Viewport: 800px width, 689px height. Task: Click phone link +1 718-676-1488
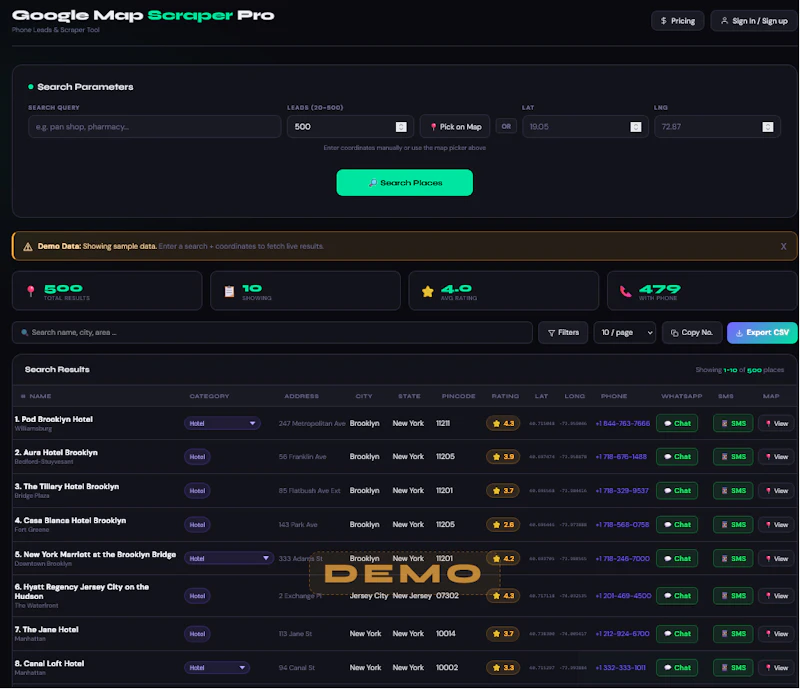(621, 457)
